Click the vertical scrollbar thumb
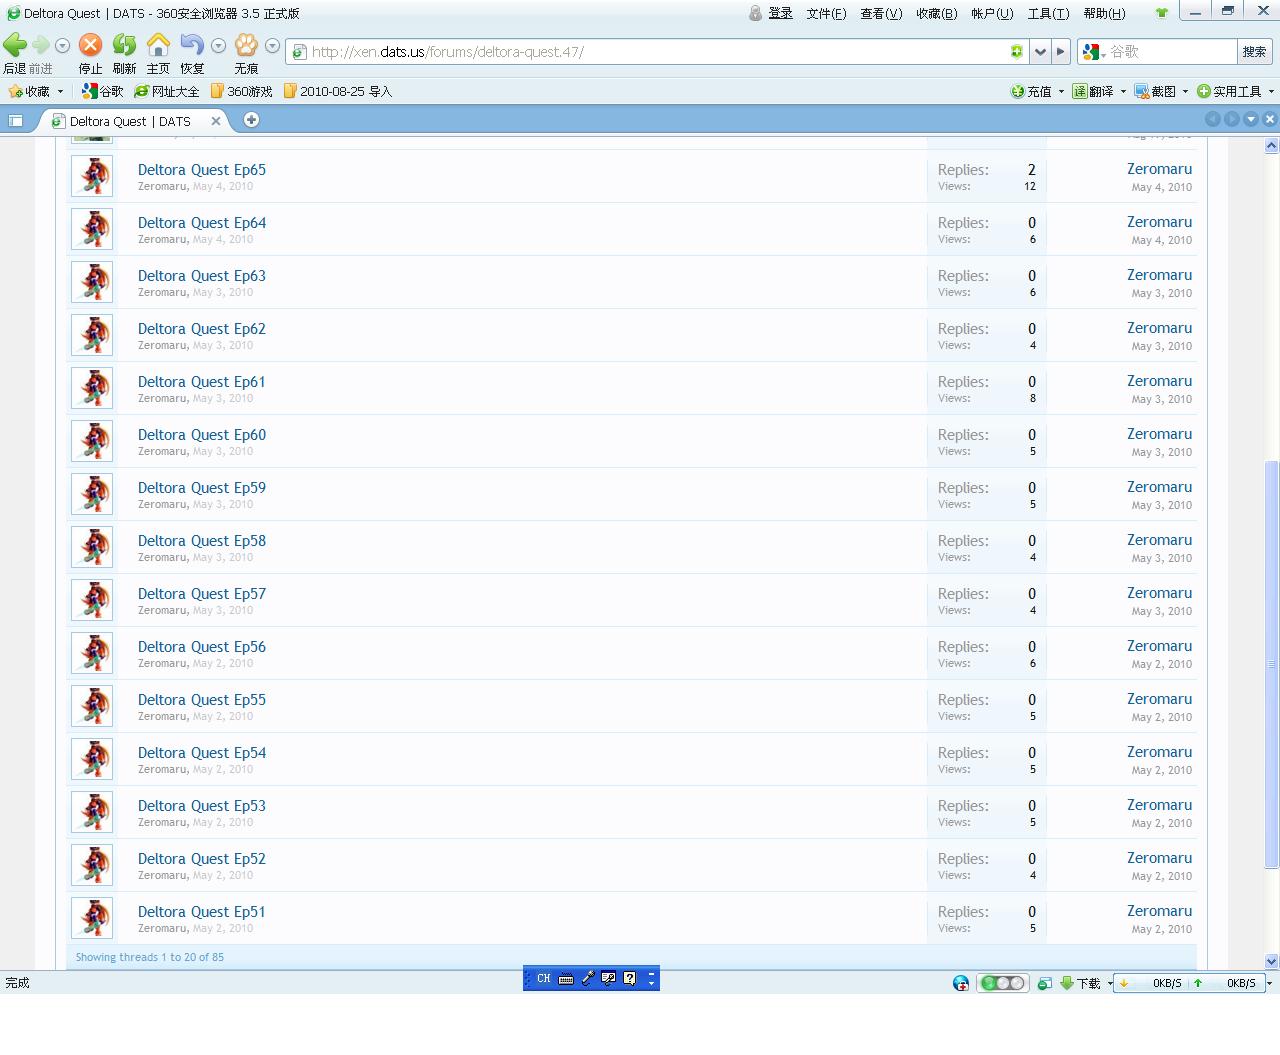The width and height of the screenshot is (1280, 1055). pyautogui.click(x=1271, y=664)
